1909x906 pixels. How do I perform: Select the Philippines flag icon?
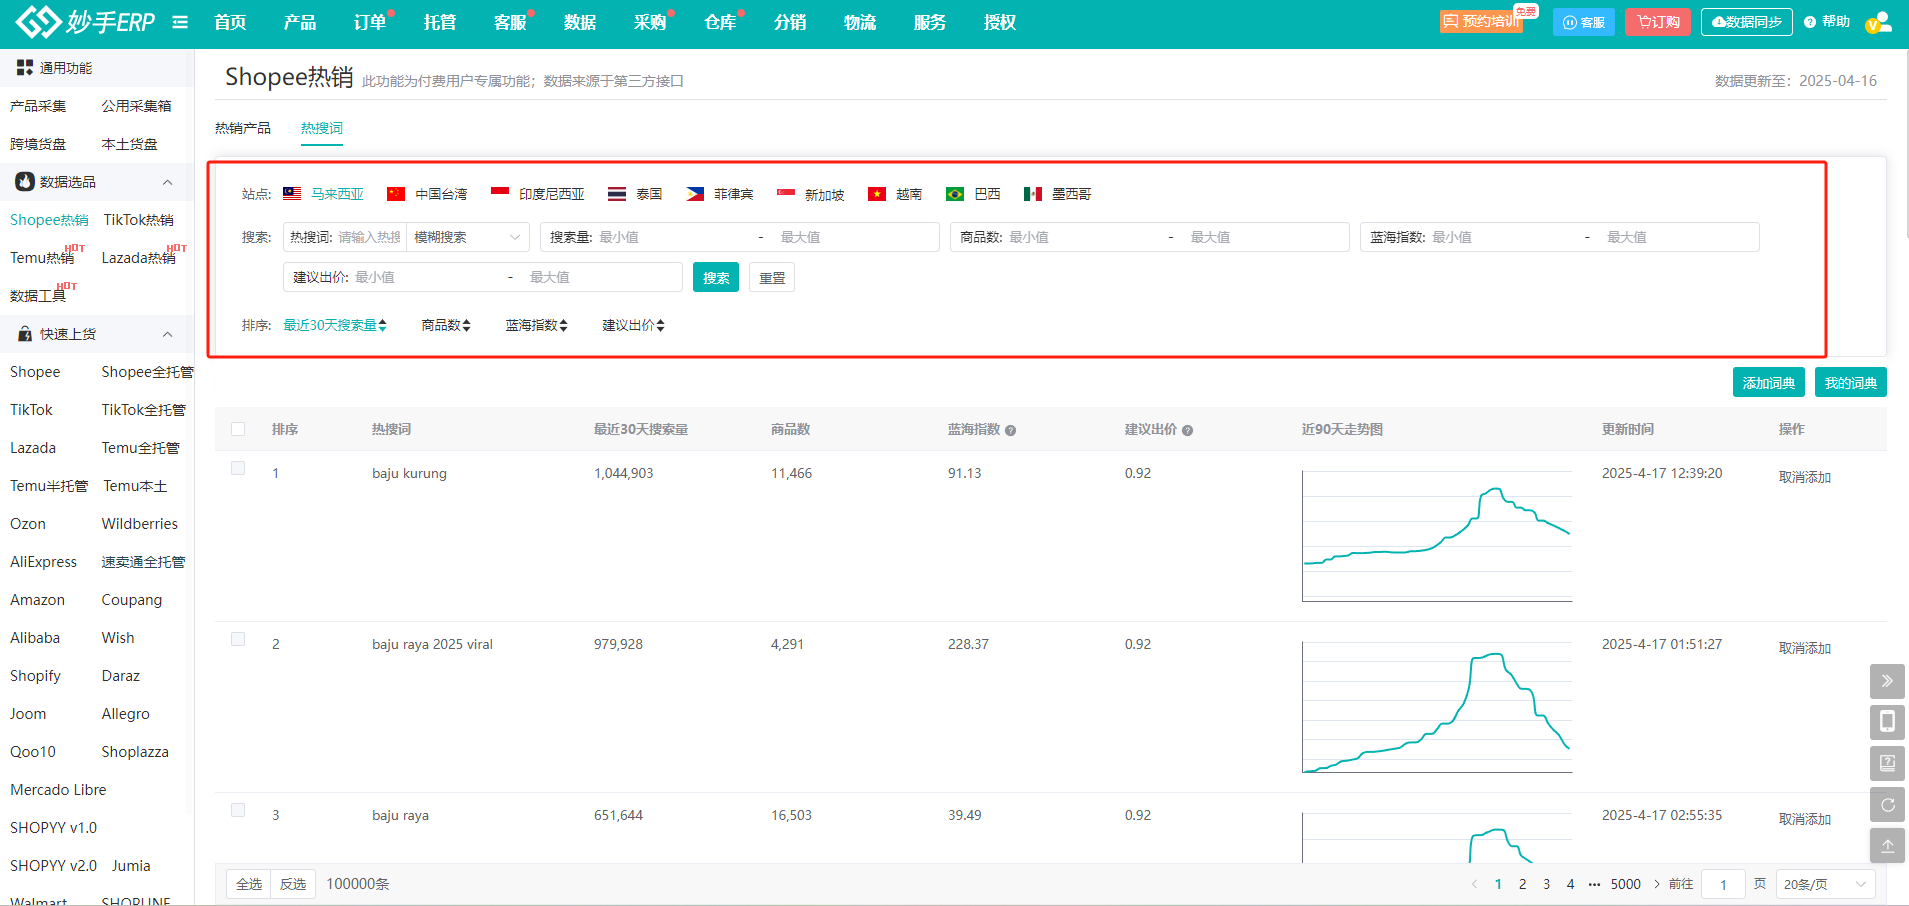pos(695,193)
